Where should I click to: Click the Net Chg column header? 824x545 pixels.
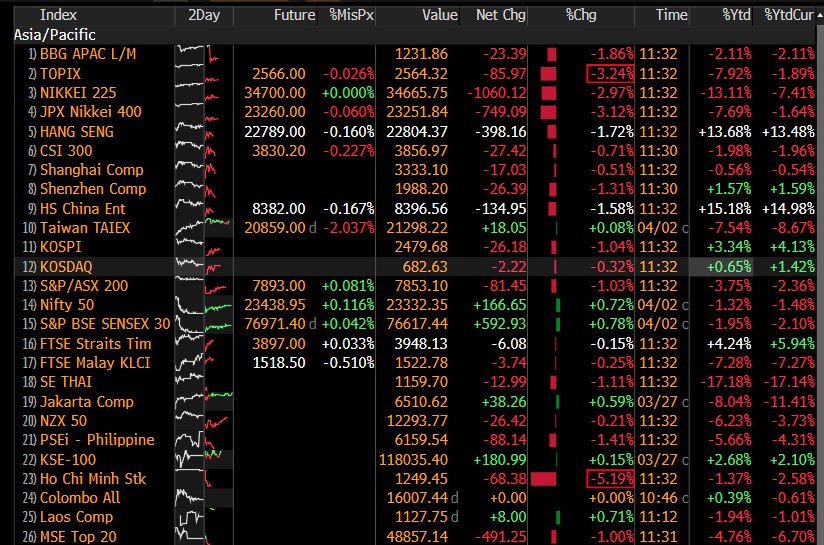(501, 15)
